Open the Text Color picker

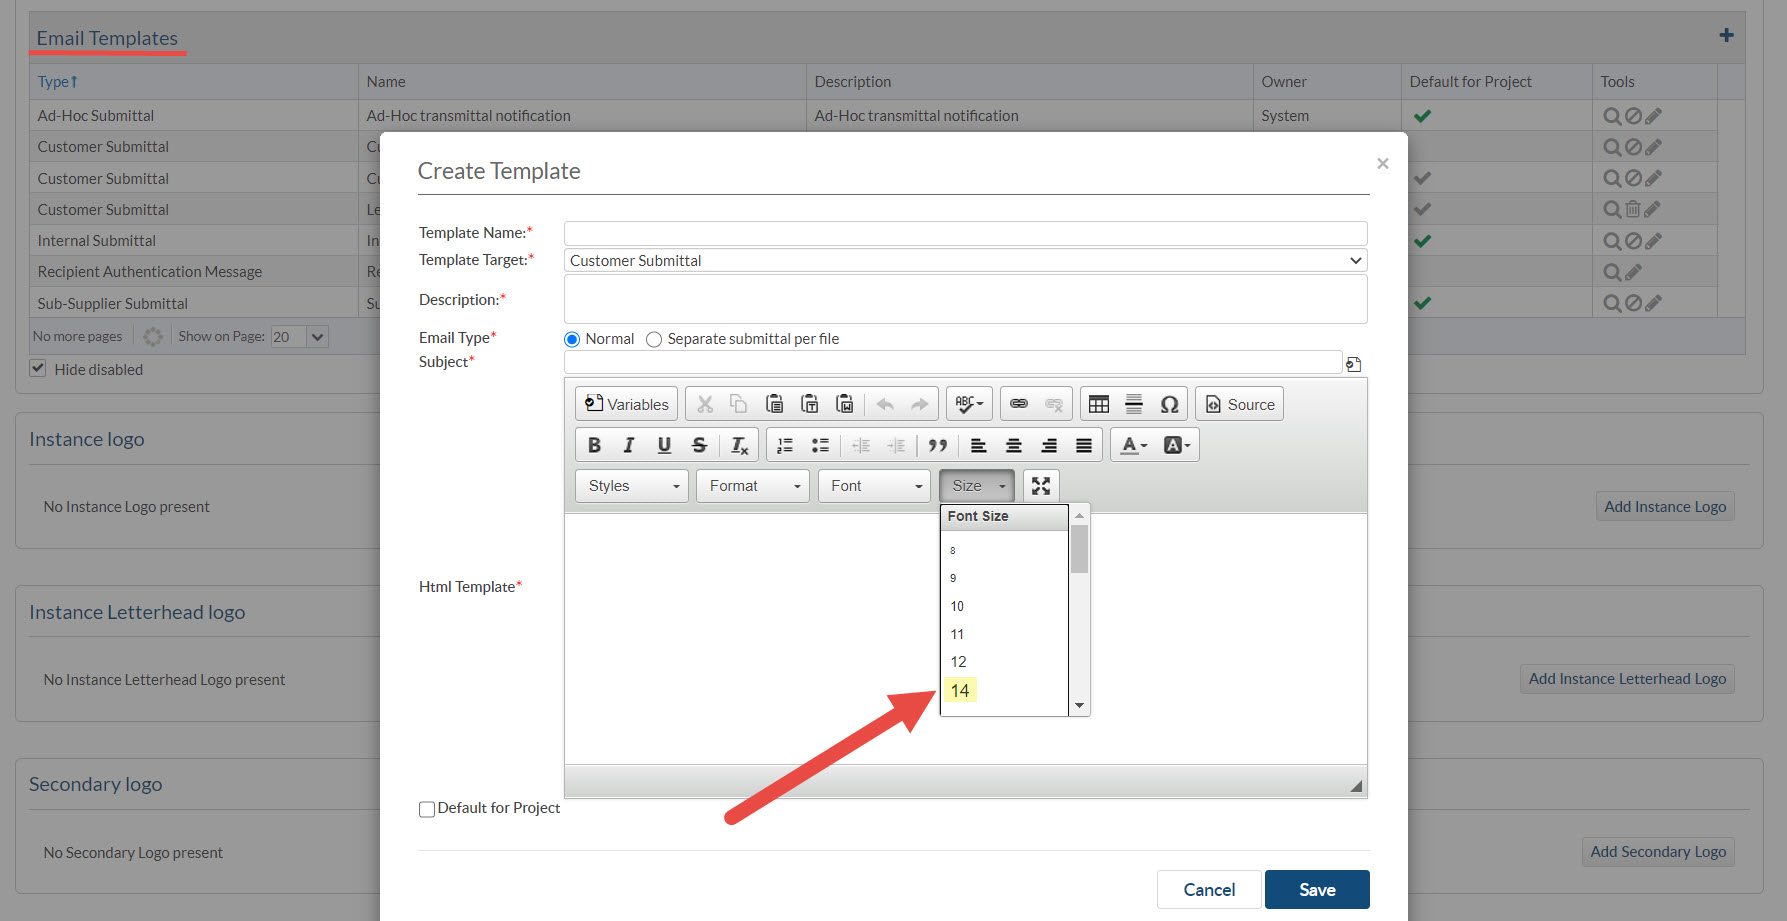pyautogui.click(x=1133, y=445)
